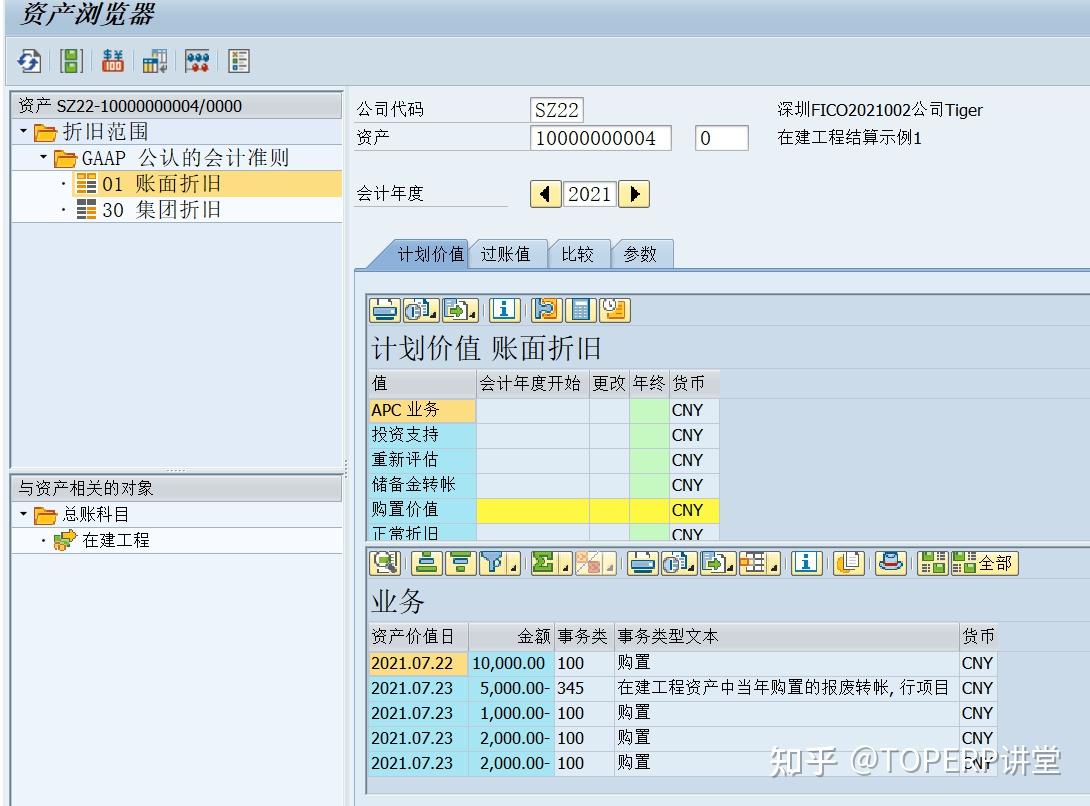This screenshot has width=1090, height=806.
Task: Click the info icon in planned values toolbar
Action: point(504,310)
